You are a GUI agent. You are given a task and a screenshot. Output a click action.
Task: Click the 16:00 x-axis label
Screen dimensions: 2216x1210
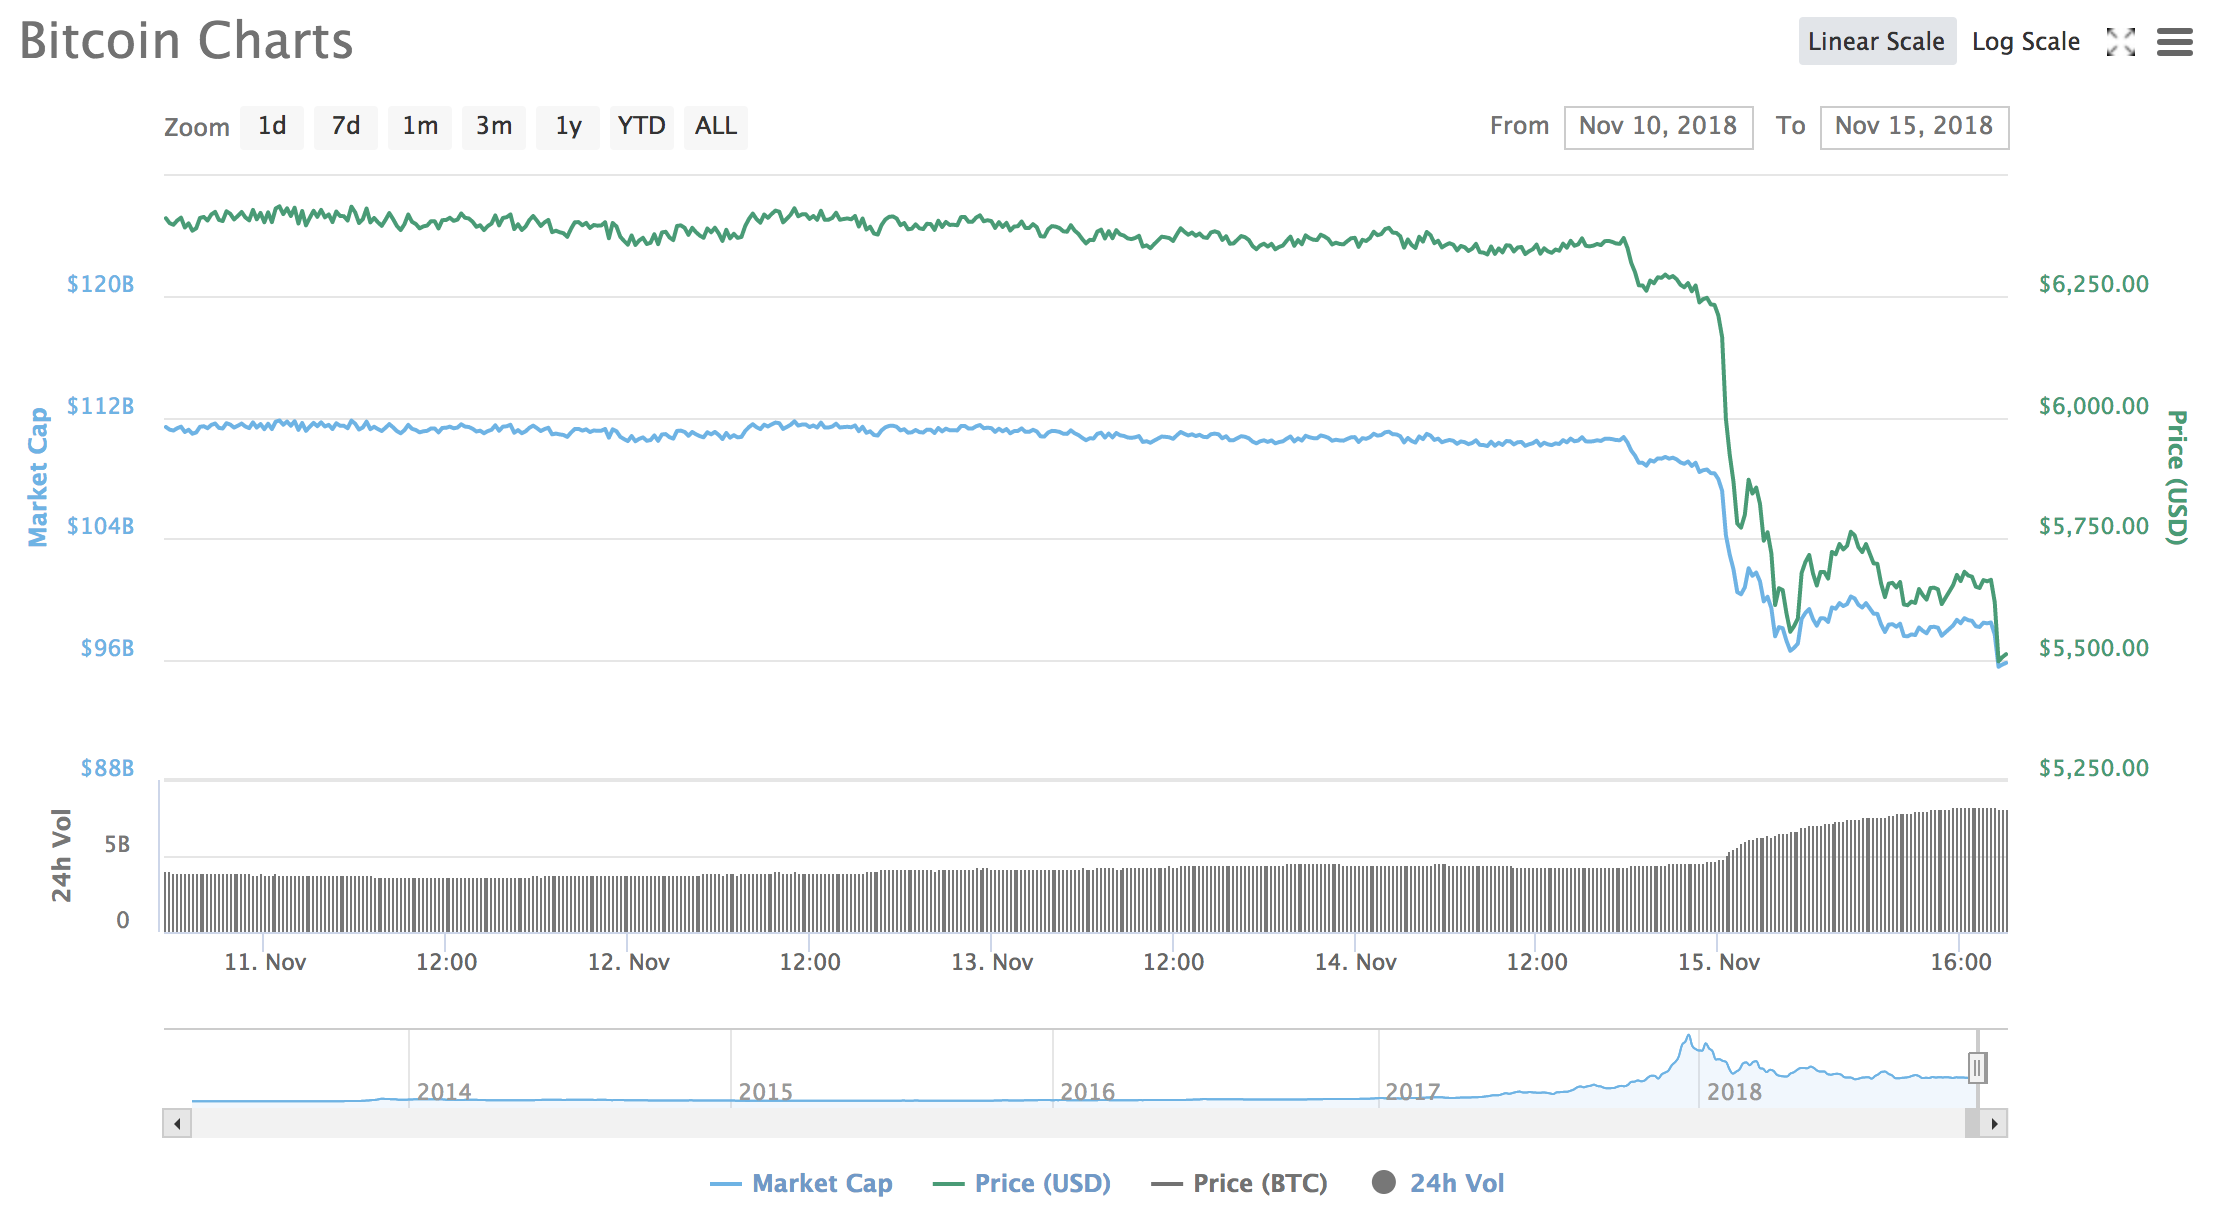(1961, 962)
